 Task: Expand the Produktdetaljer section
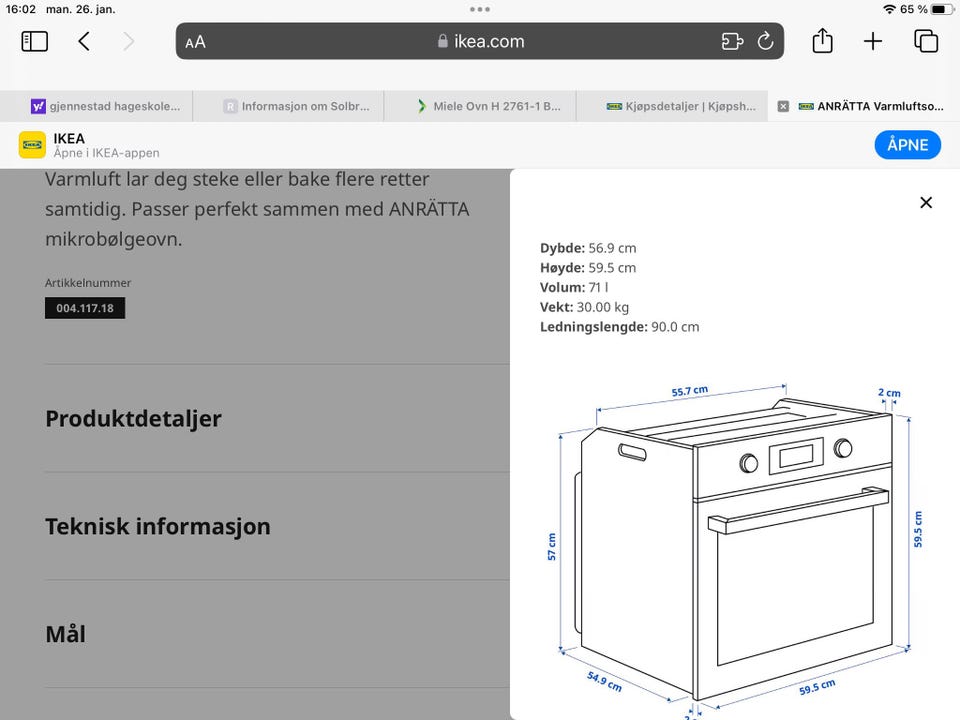pos(277,418)
